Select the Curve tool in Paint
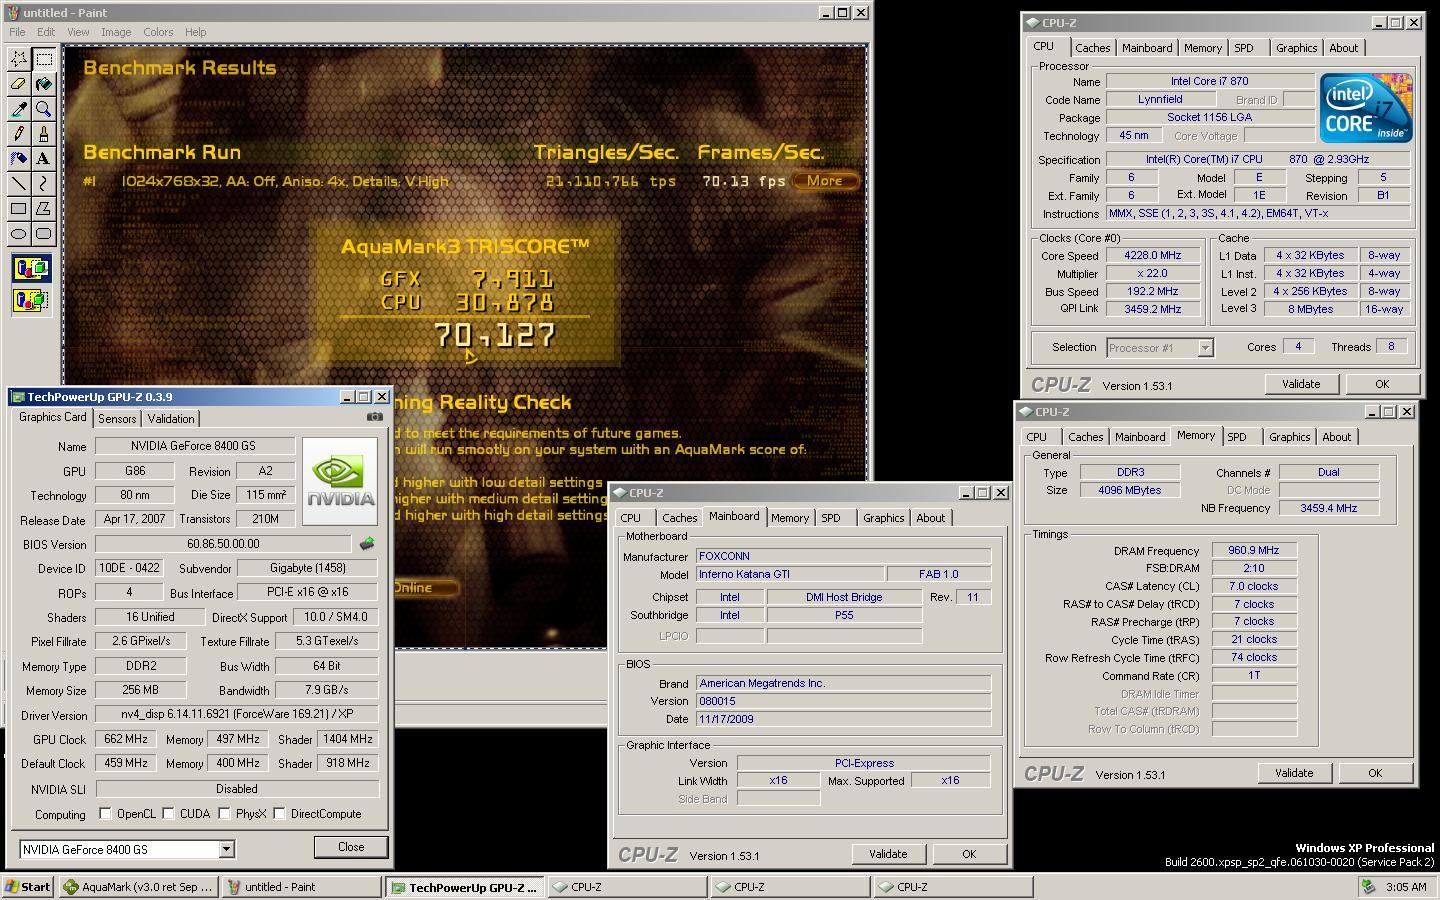This screenshot has height=900, width=1440. click(x=44, y=184)
